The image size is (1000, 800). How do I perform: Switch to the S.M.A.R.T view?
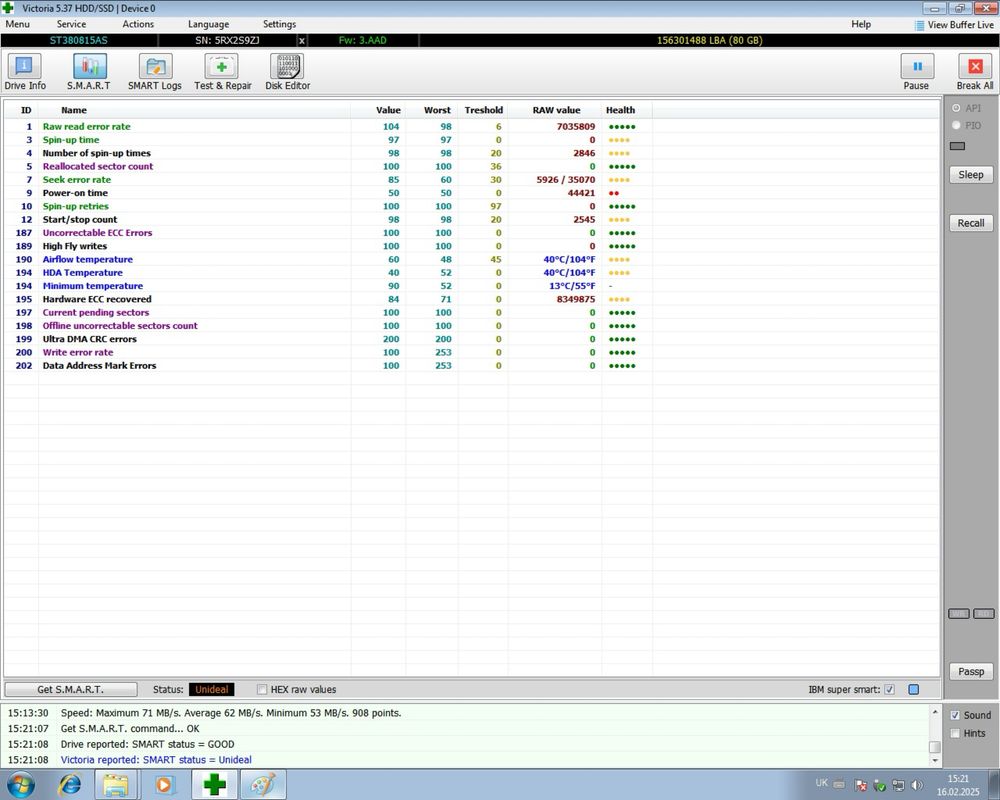click(x=89, y=72)
